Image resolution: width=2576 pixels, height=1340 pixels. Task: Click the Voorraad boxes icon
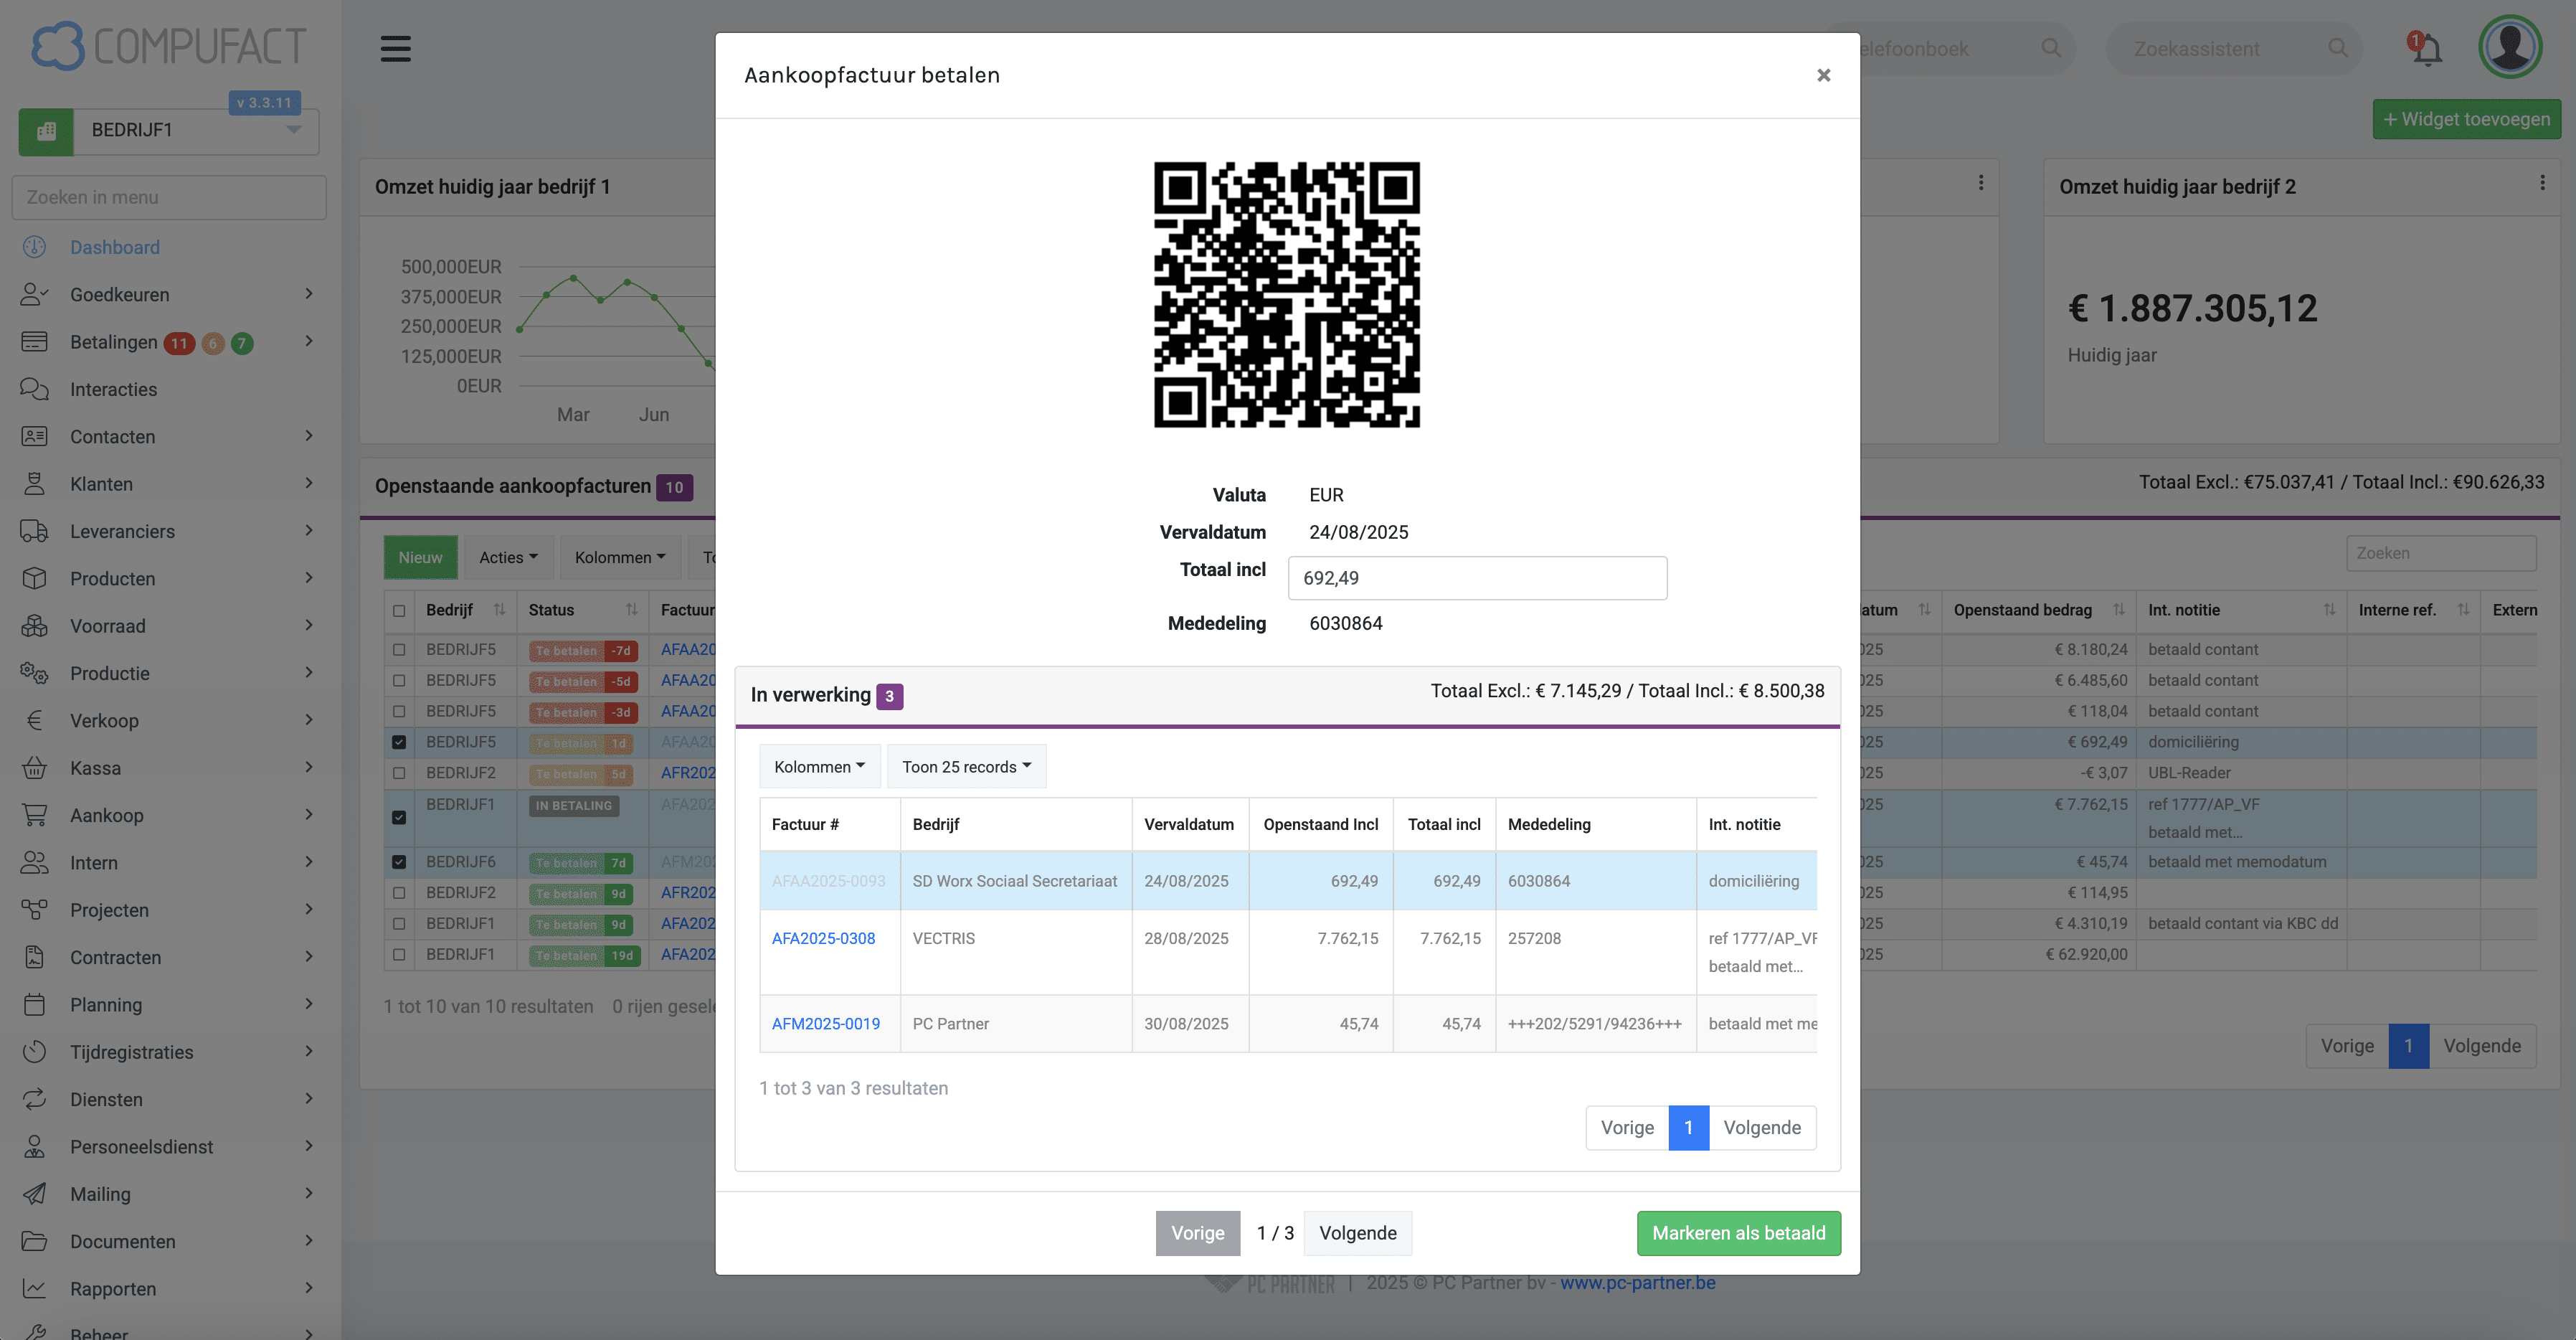34,626
